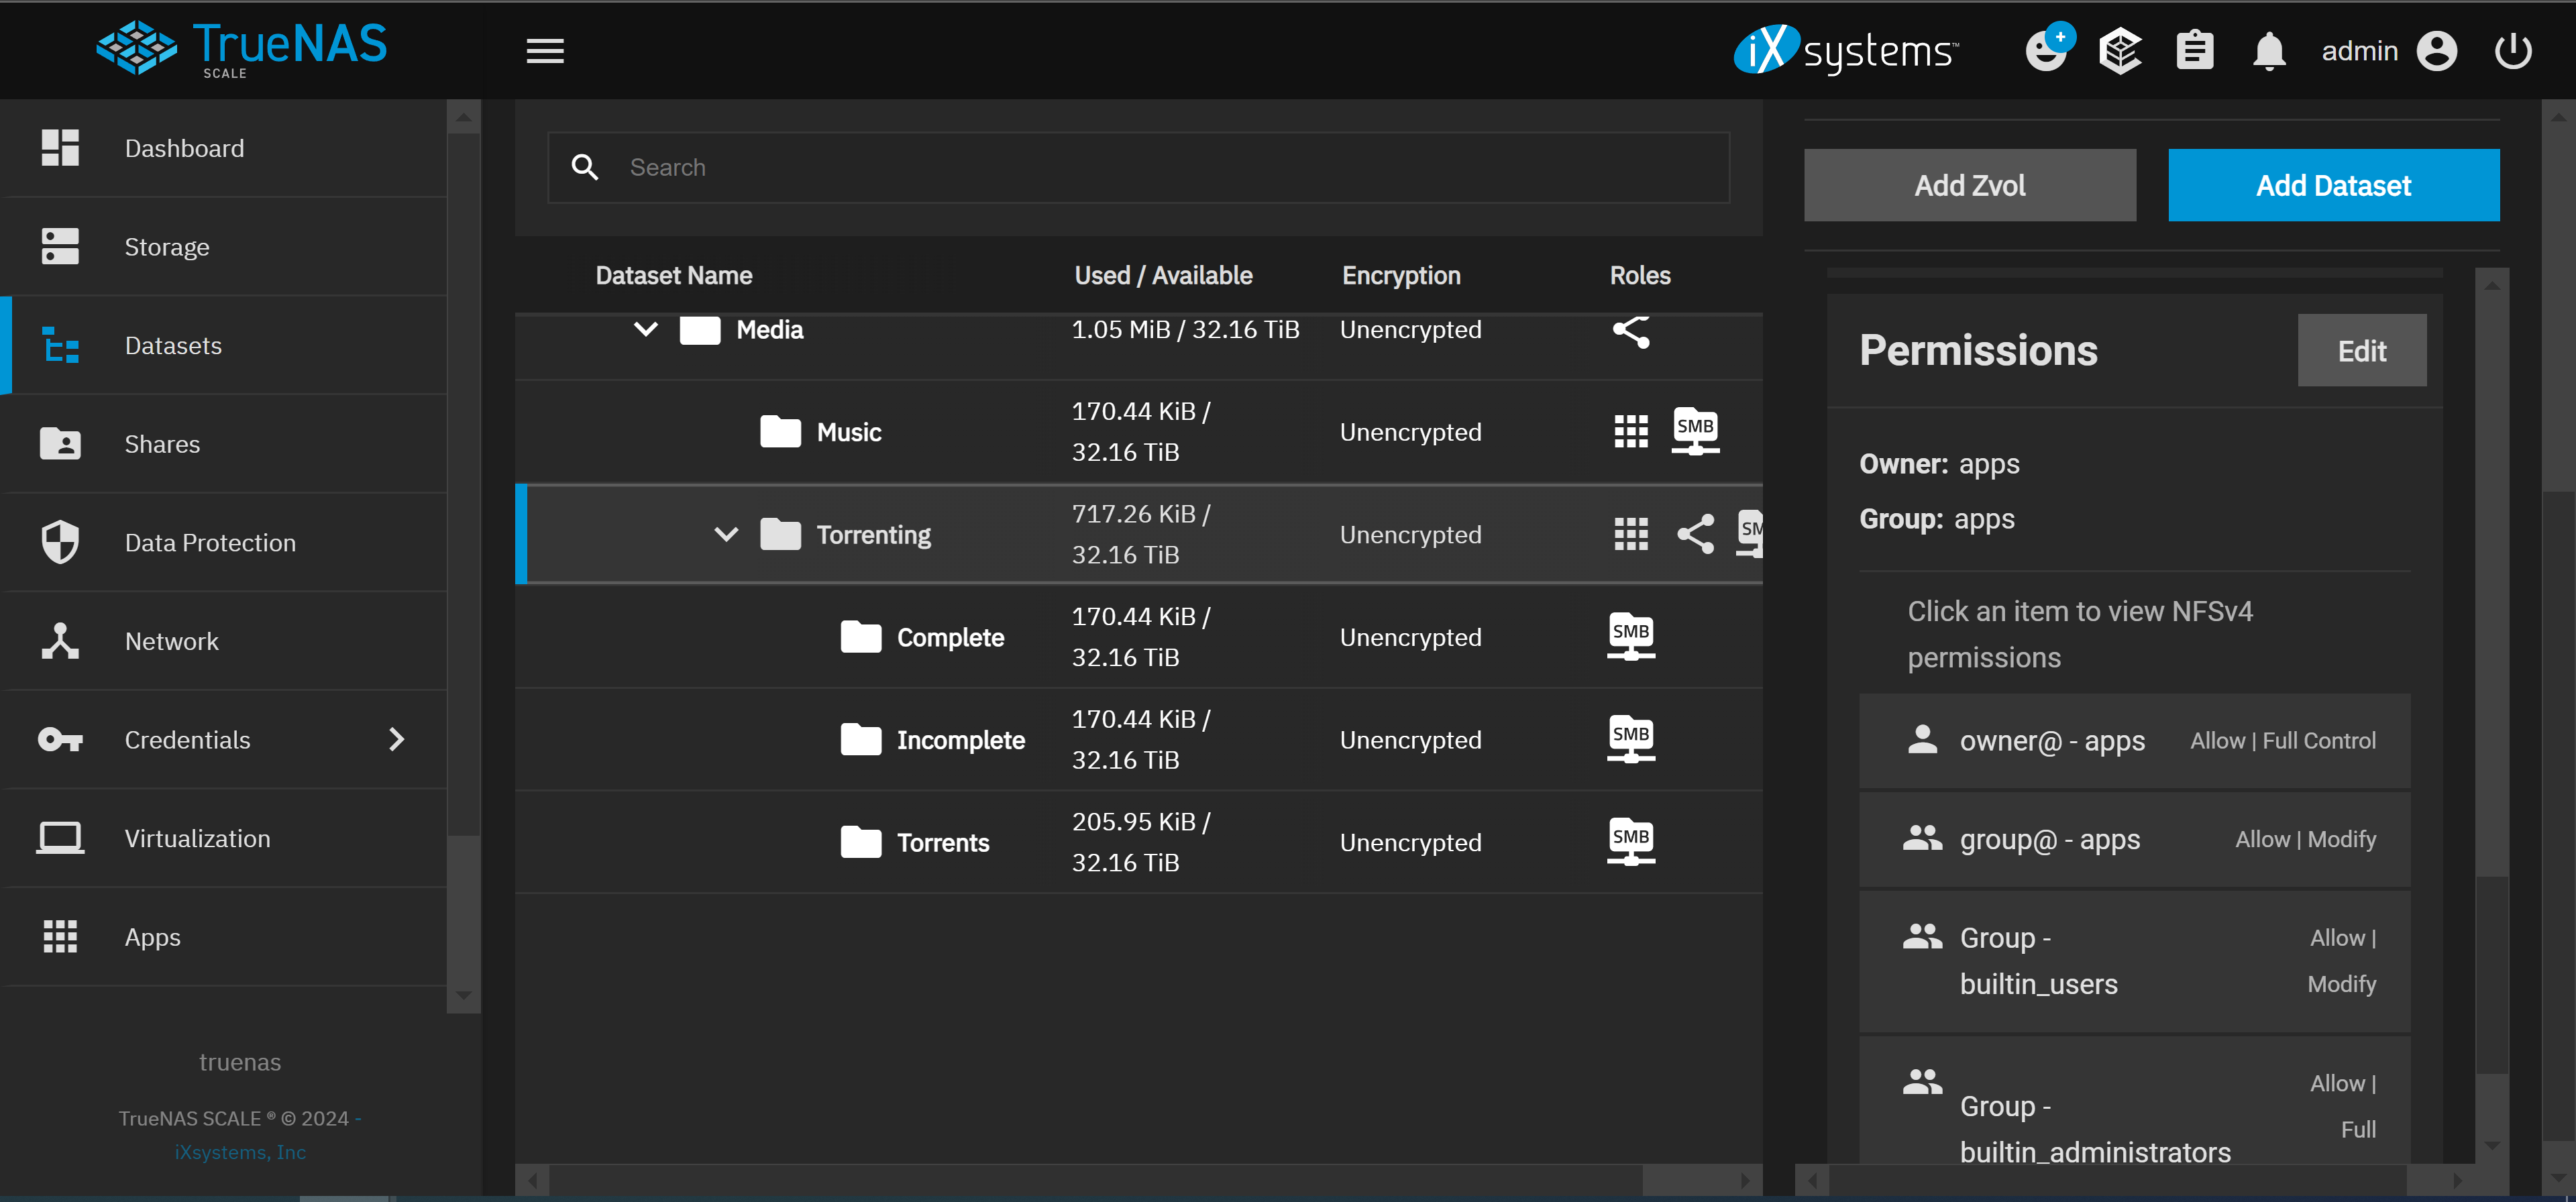This screenshot has height=1202, width=2576.
Task: Click the Add Dataset button
Action: [2334, 185]
